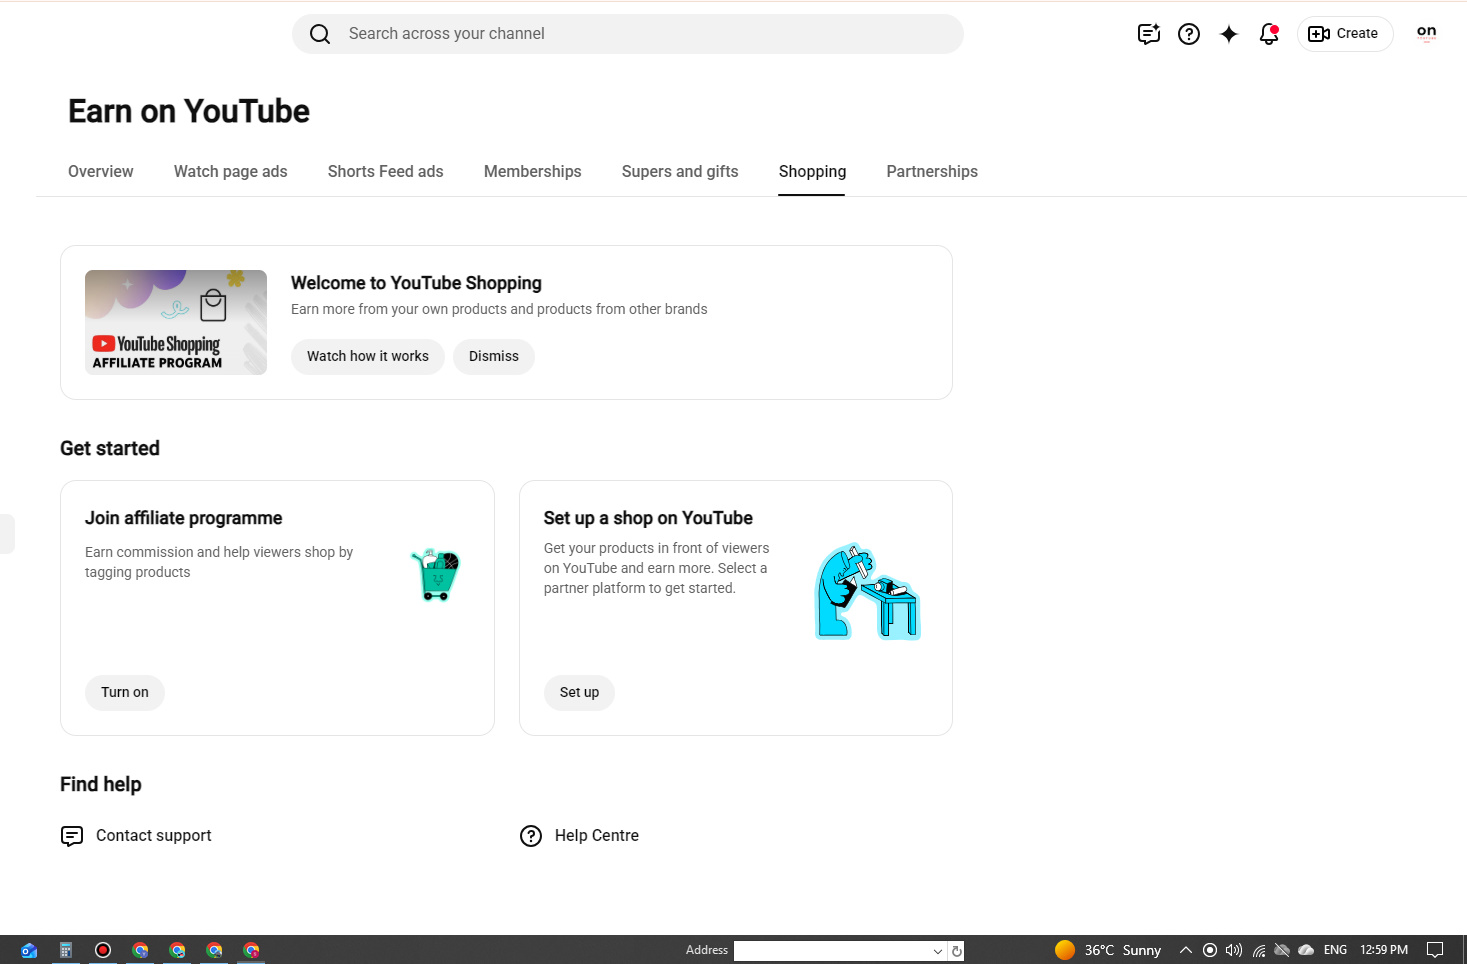Click the Join affiliate programme card title
The image size is (1467, 964).
tap(184, 518)
